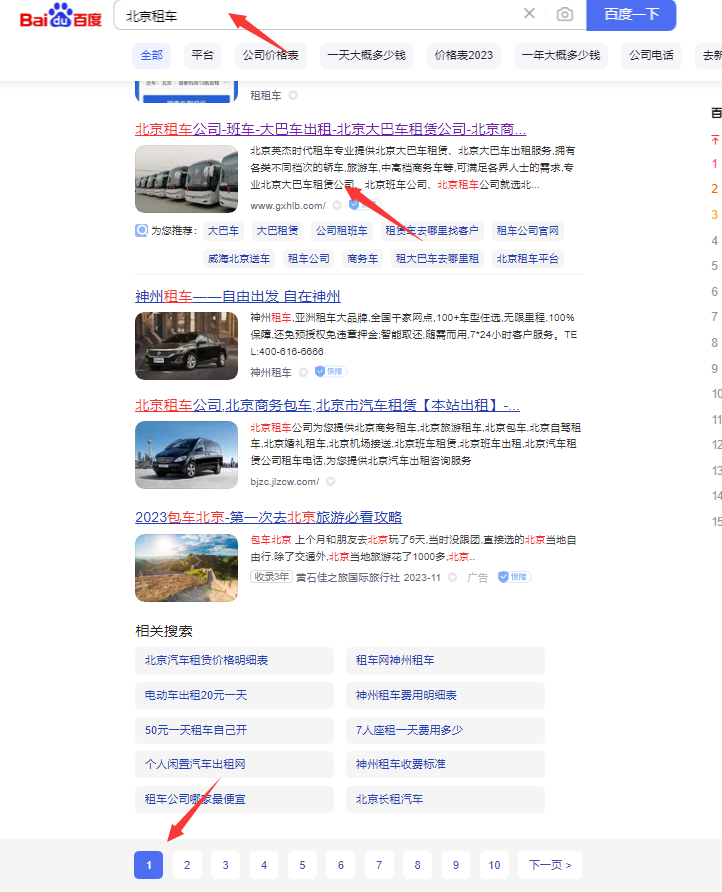
Task: Open related search 北京长租汽车
Action: click(x=445, y=799)
